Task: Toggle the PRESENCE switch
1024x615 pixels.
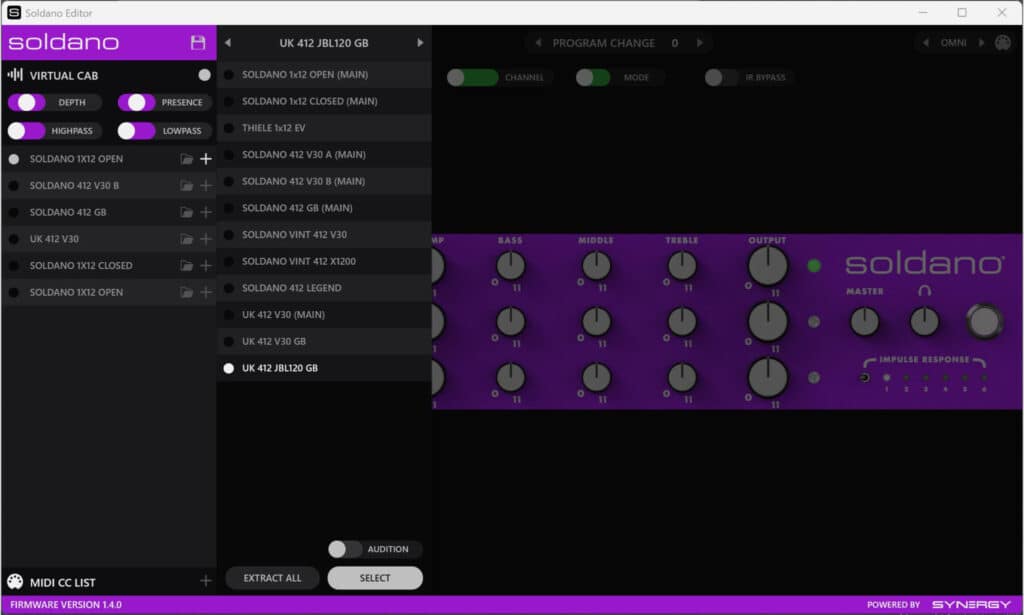Action: (136, 102)
